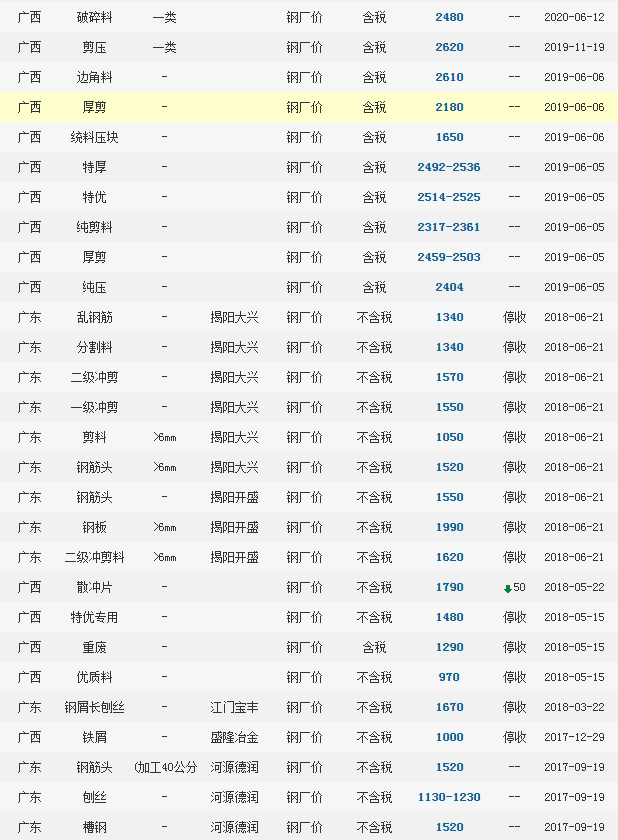618x840 pixels.
Task: Click 盛隆冶金 mill name
Action: 234,737
